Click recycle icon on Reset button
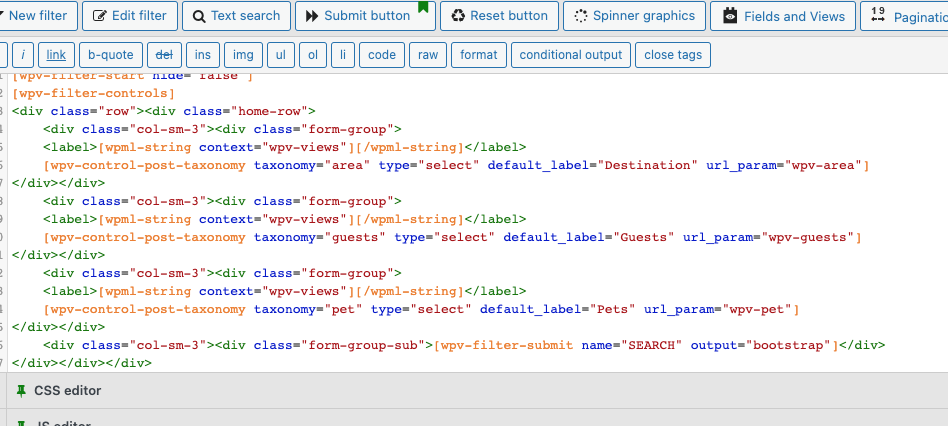The image size is (948, 426). click(x=458, y=16)
